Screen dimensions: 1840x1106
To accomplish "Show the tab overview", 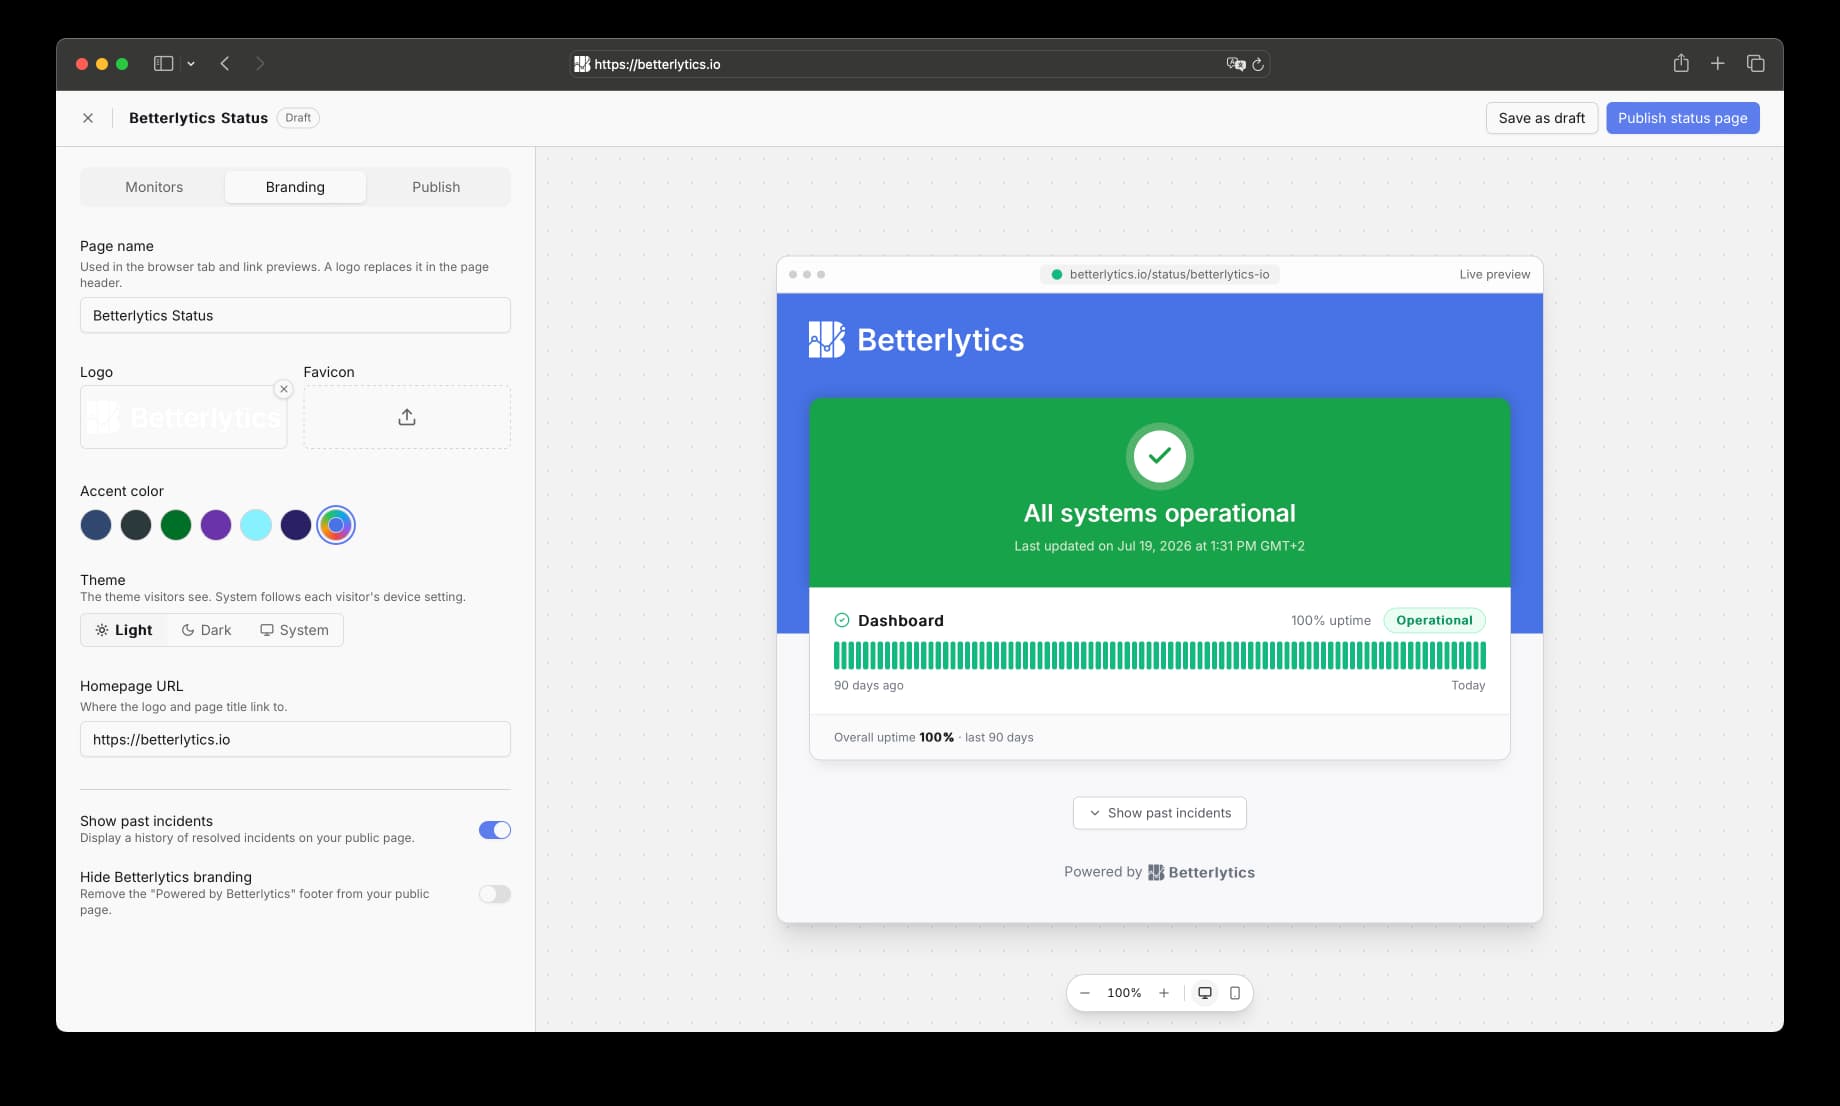I will pyautogui.click(x=1755, y=63).
